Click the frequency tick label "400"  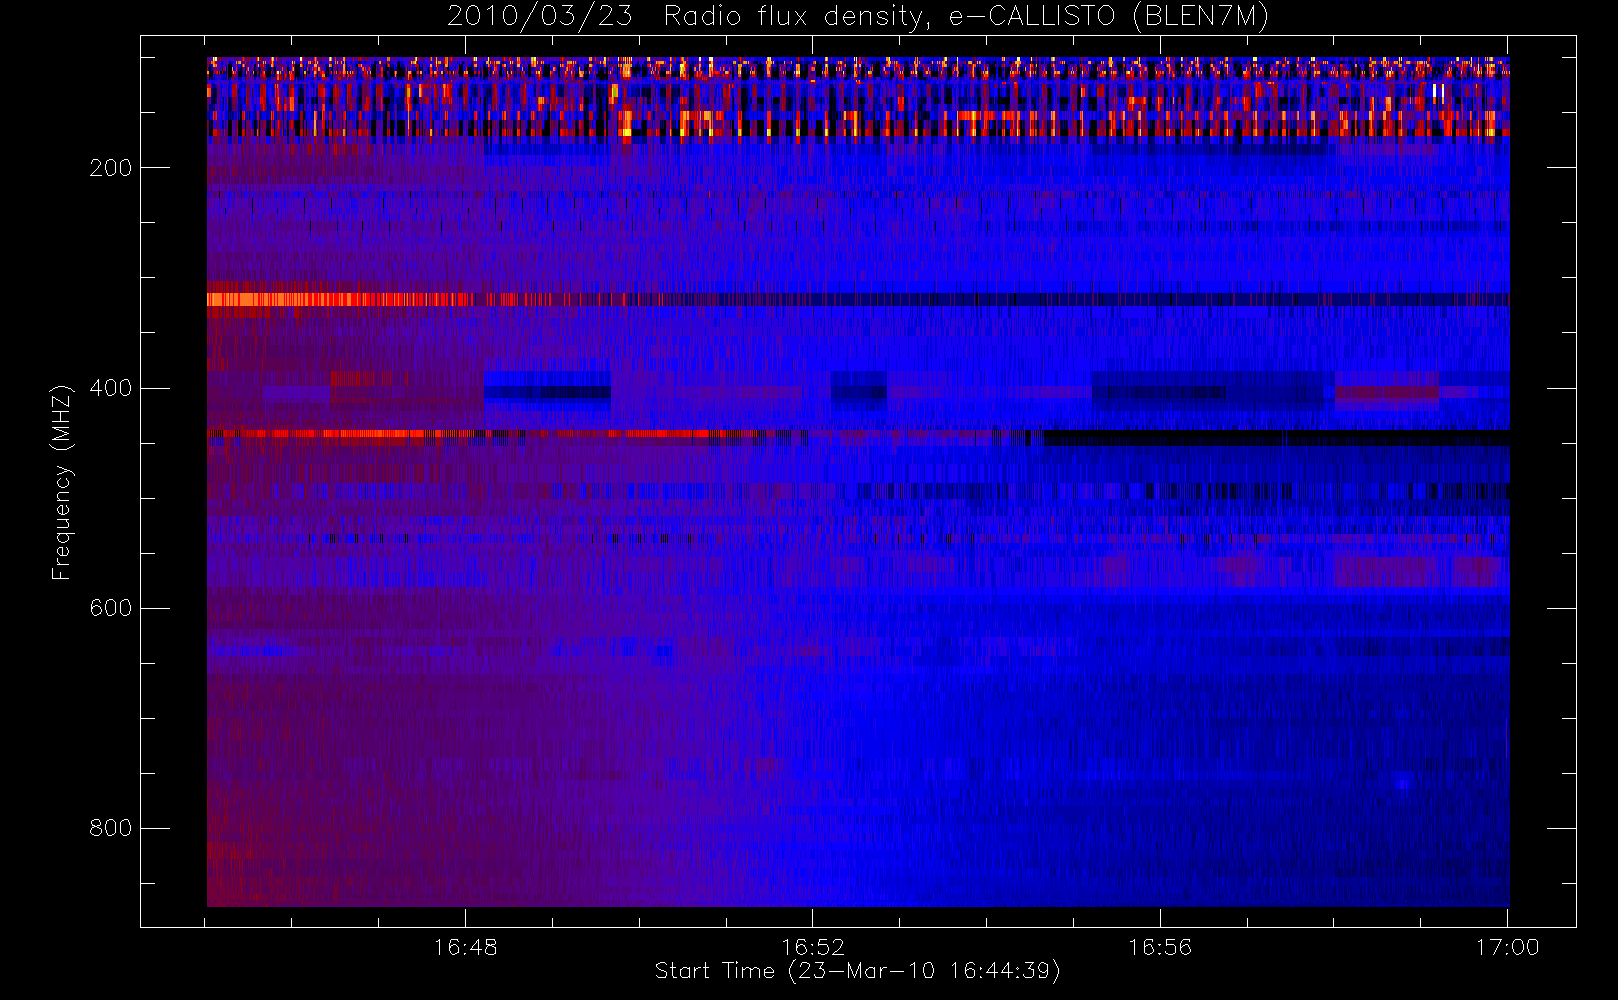(x=110, y=388)
